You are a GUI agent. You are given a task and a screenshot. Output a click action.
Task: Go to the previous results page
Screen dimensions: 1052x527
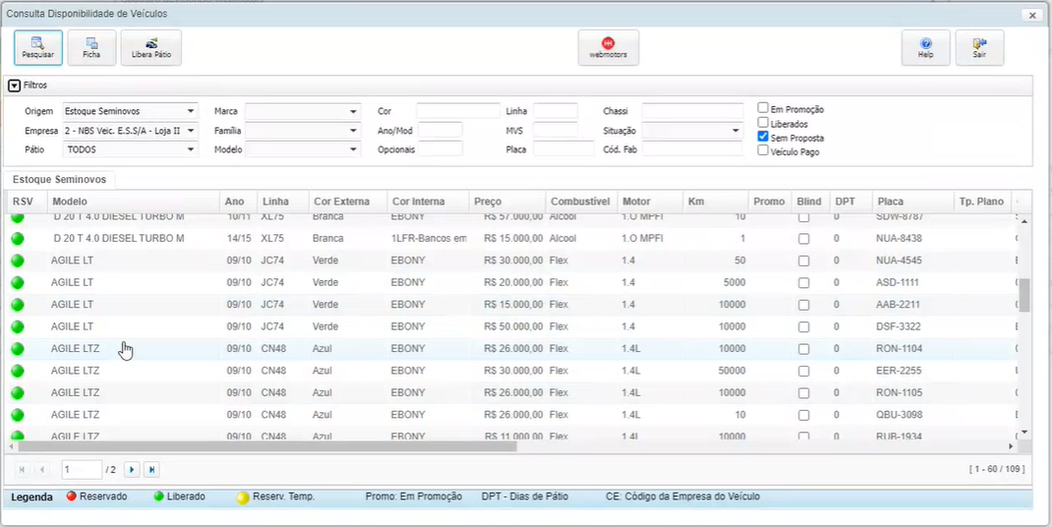42,470
